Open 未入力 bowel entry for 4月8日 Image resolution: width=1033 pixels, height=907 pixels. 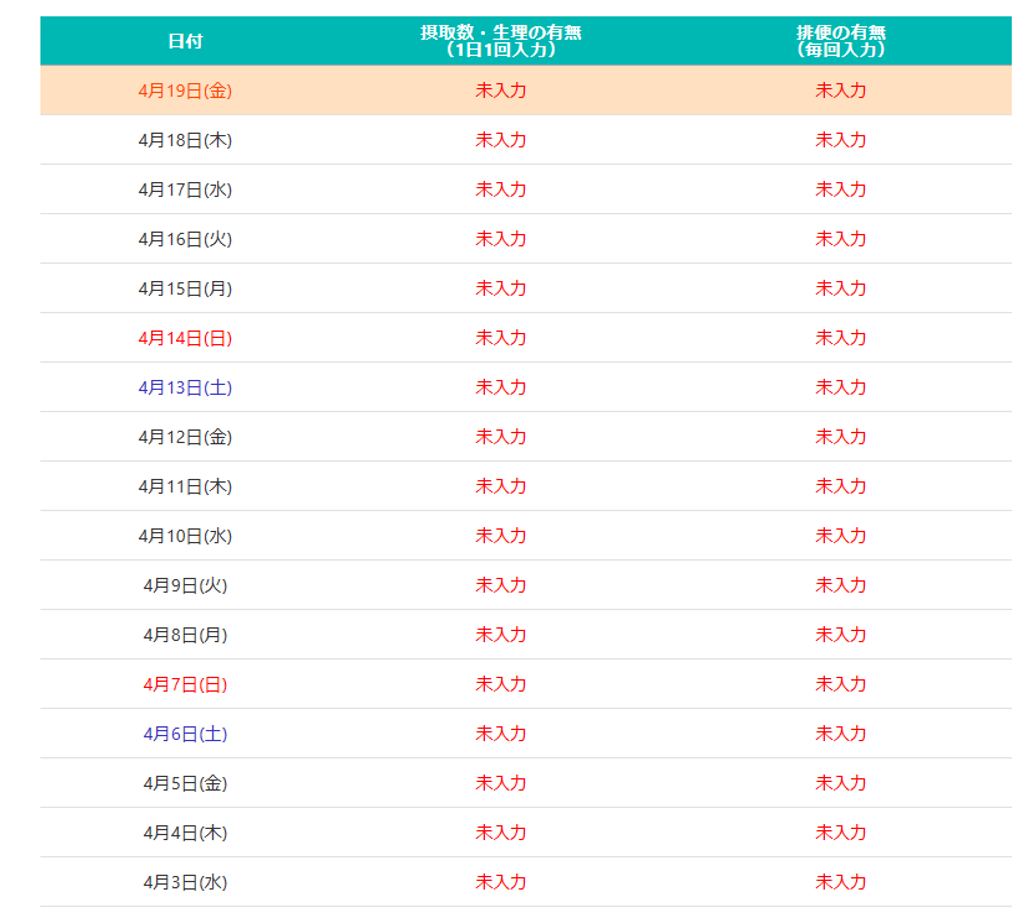pyautogui.click(x=841, y=634)
